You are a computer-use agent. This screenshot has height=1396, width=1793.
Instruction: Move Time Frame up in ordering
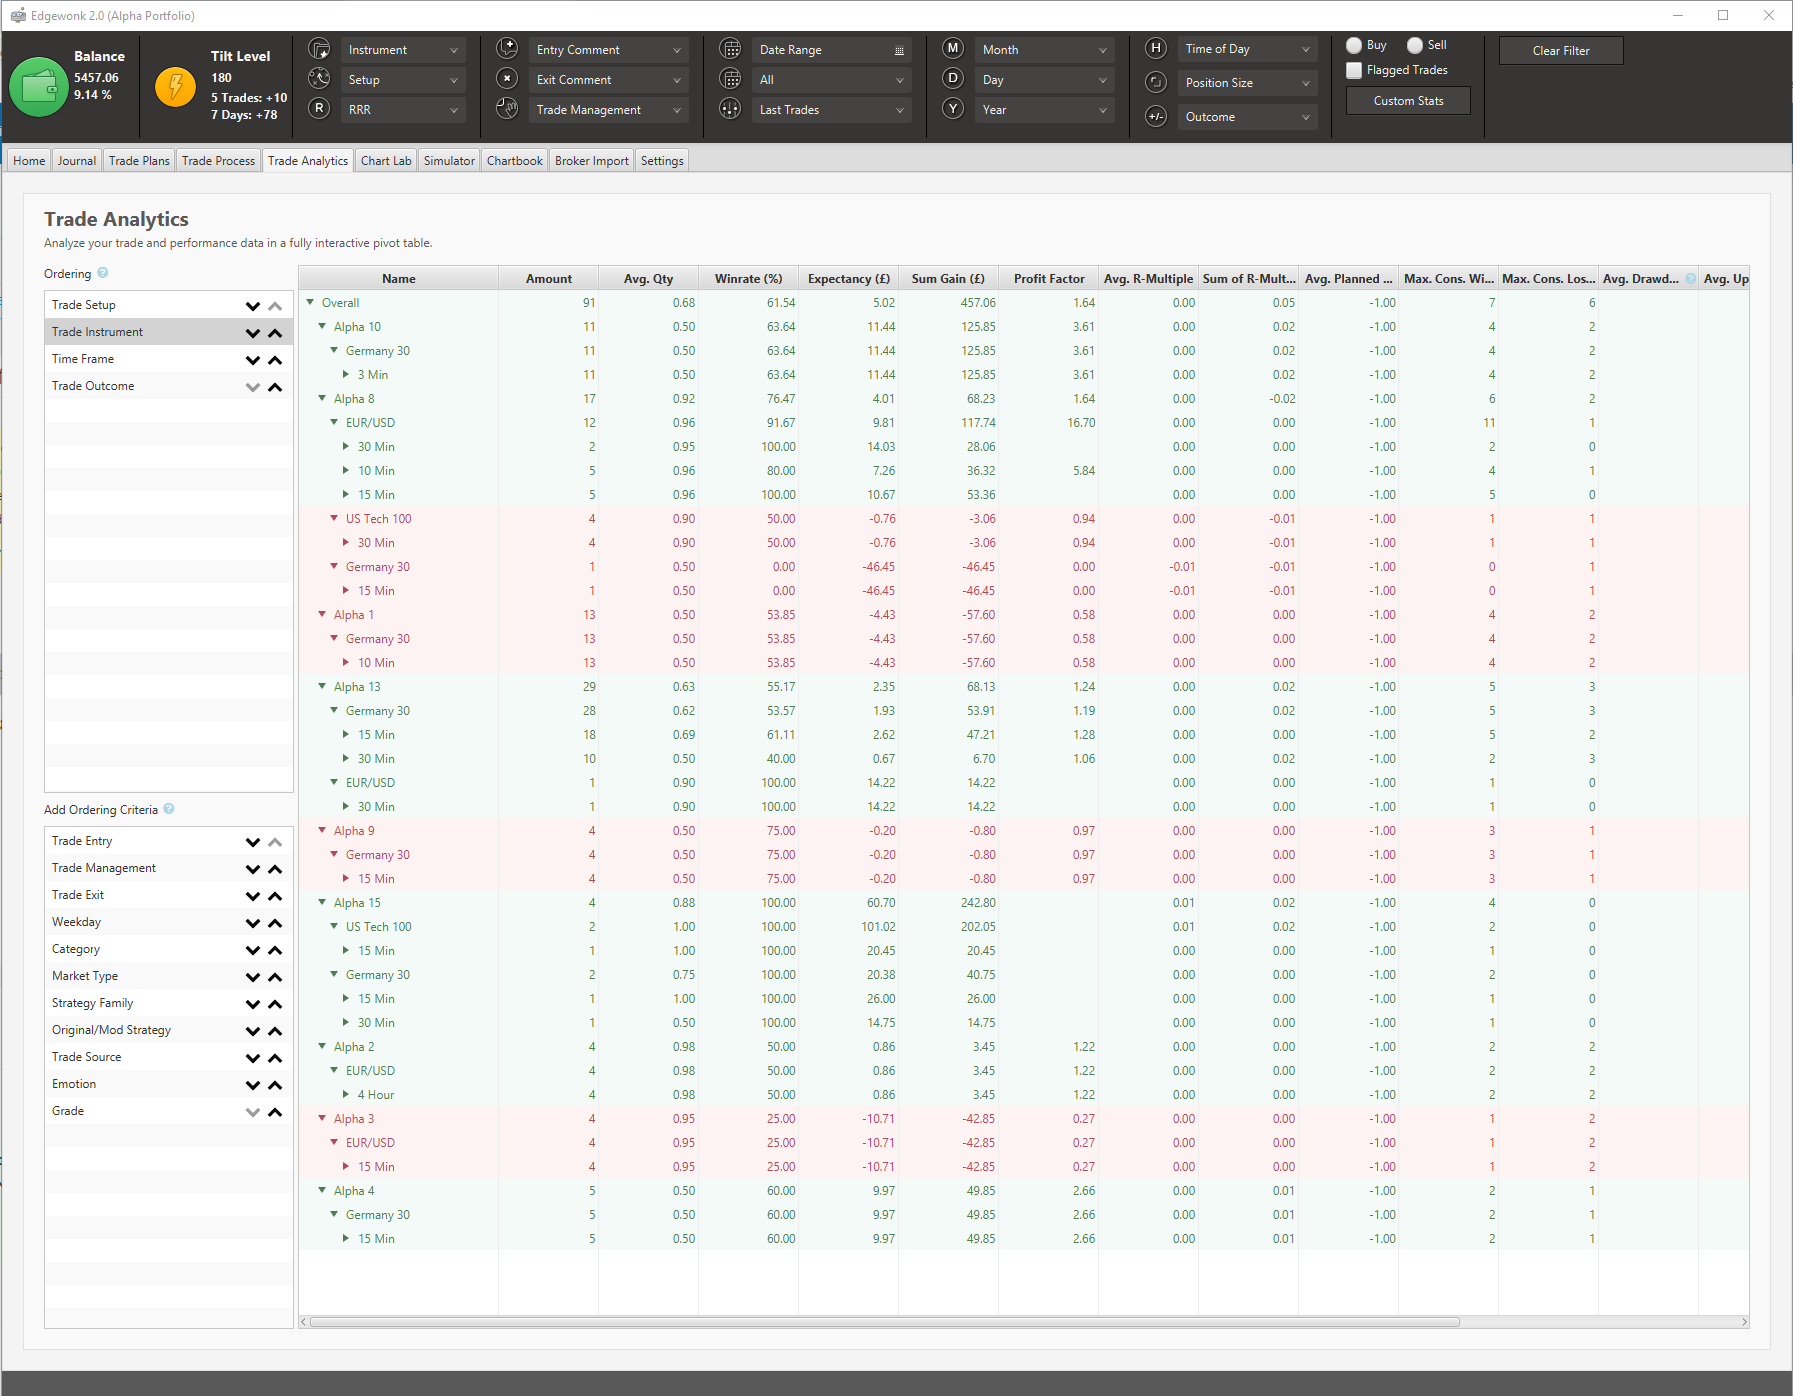[x=275, y=360]
